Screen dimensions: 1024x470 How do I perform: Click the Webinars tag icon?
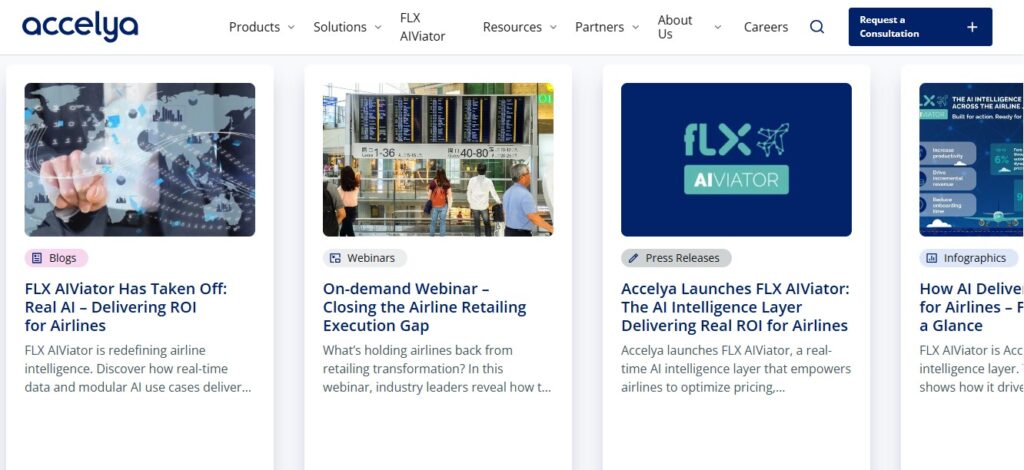[x=335, y=258]
